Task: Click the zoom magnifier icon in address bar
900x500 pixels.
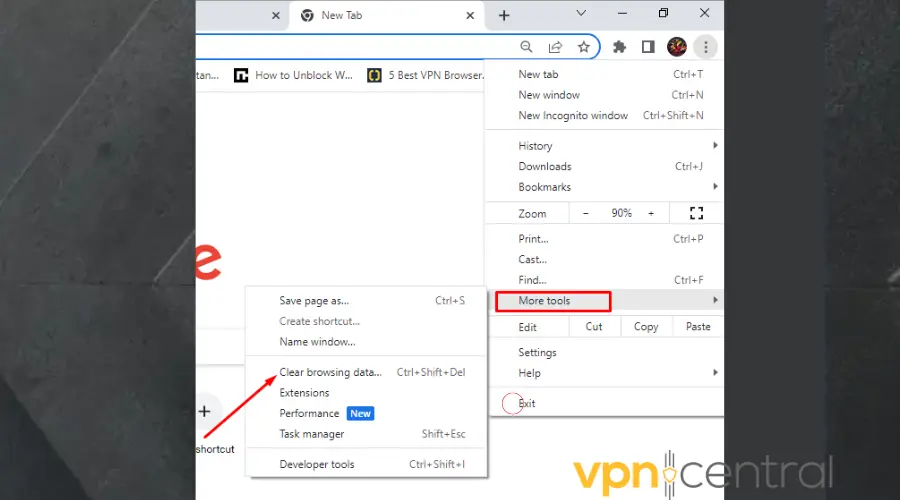Action: (x=527, y=47)
